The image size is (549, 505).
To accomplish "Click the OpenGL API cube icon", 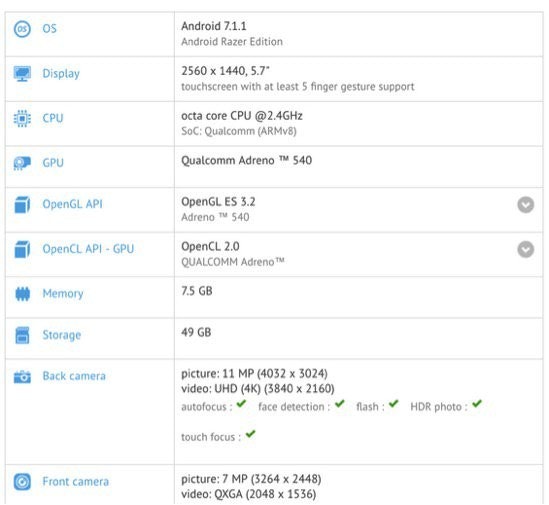I will click(x=22, y=205).
